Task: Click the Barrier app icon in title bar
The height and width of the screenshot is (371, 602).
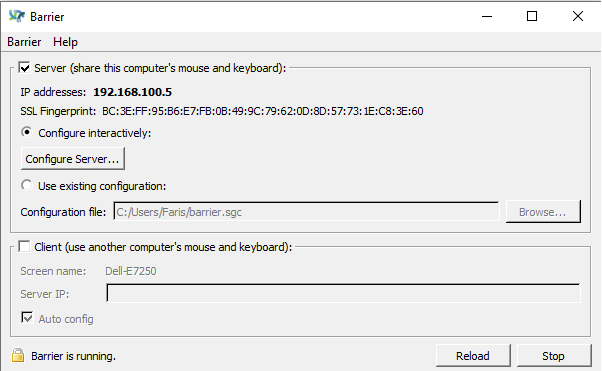Action: (17, 16)
